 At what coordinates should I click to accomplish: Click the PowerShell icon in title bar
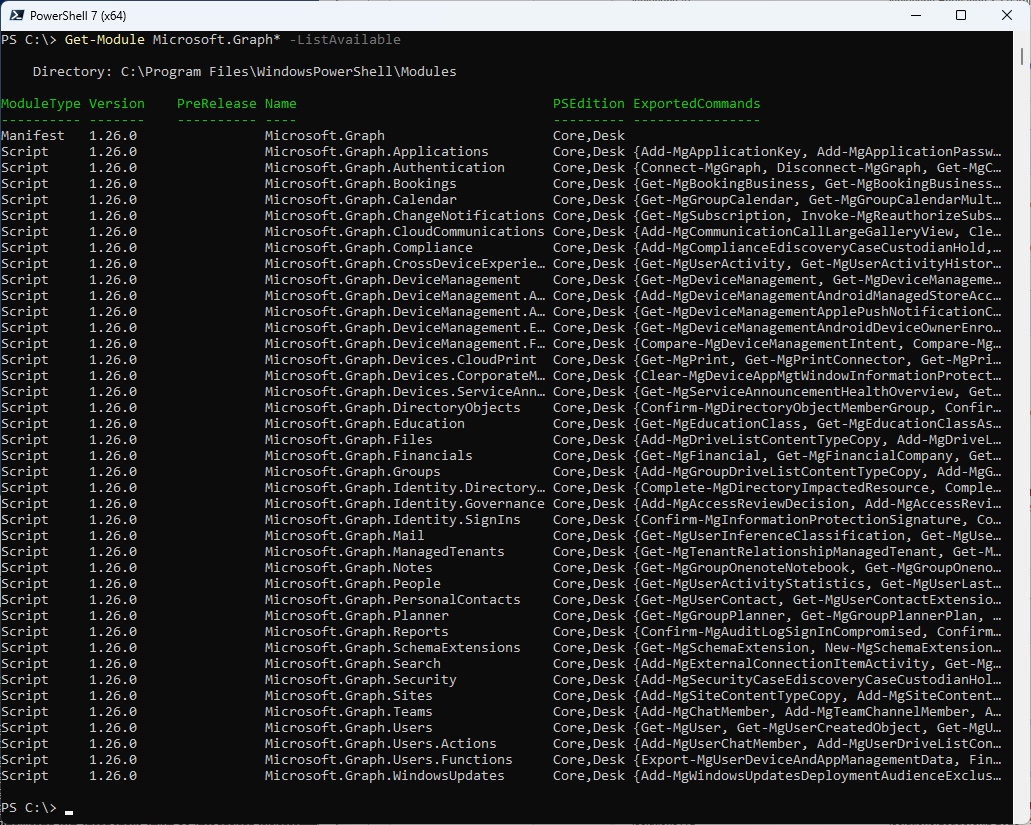16,15
